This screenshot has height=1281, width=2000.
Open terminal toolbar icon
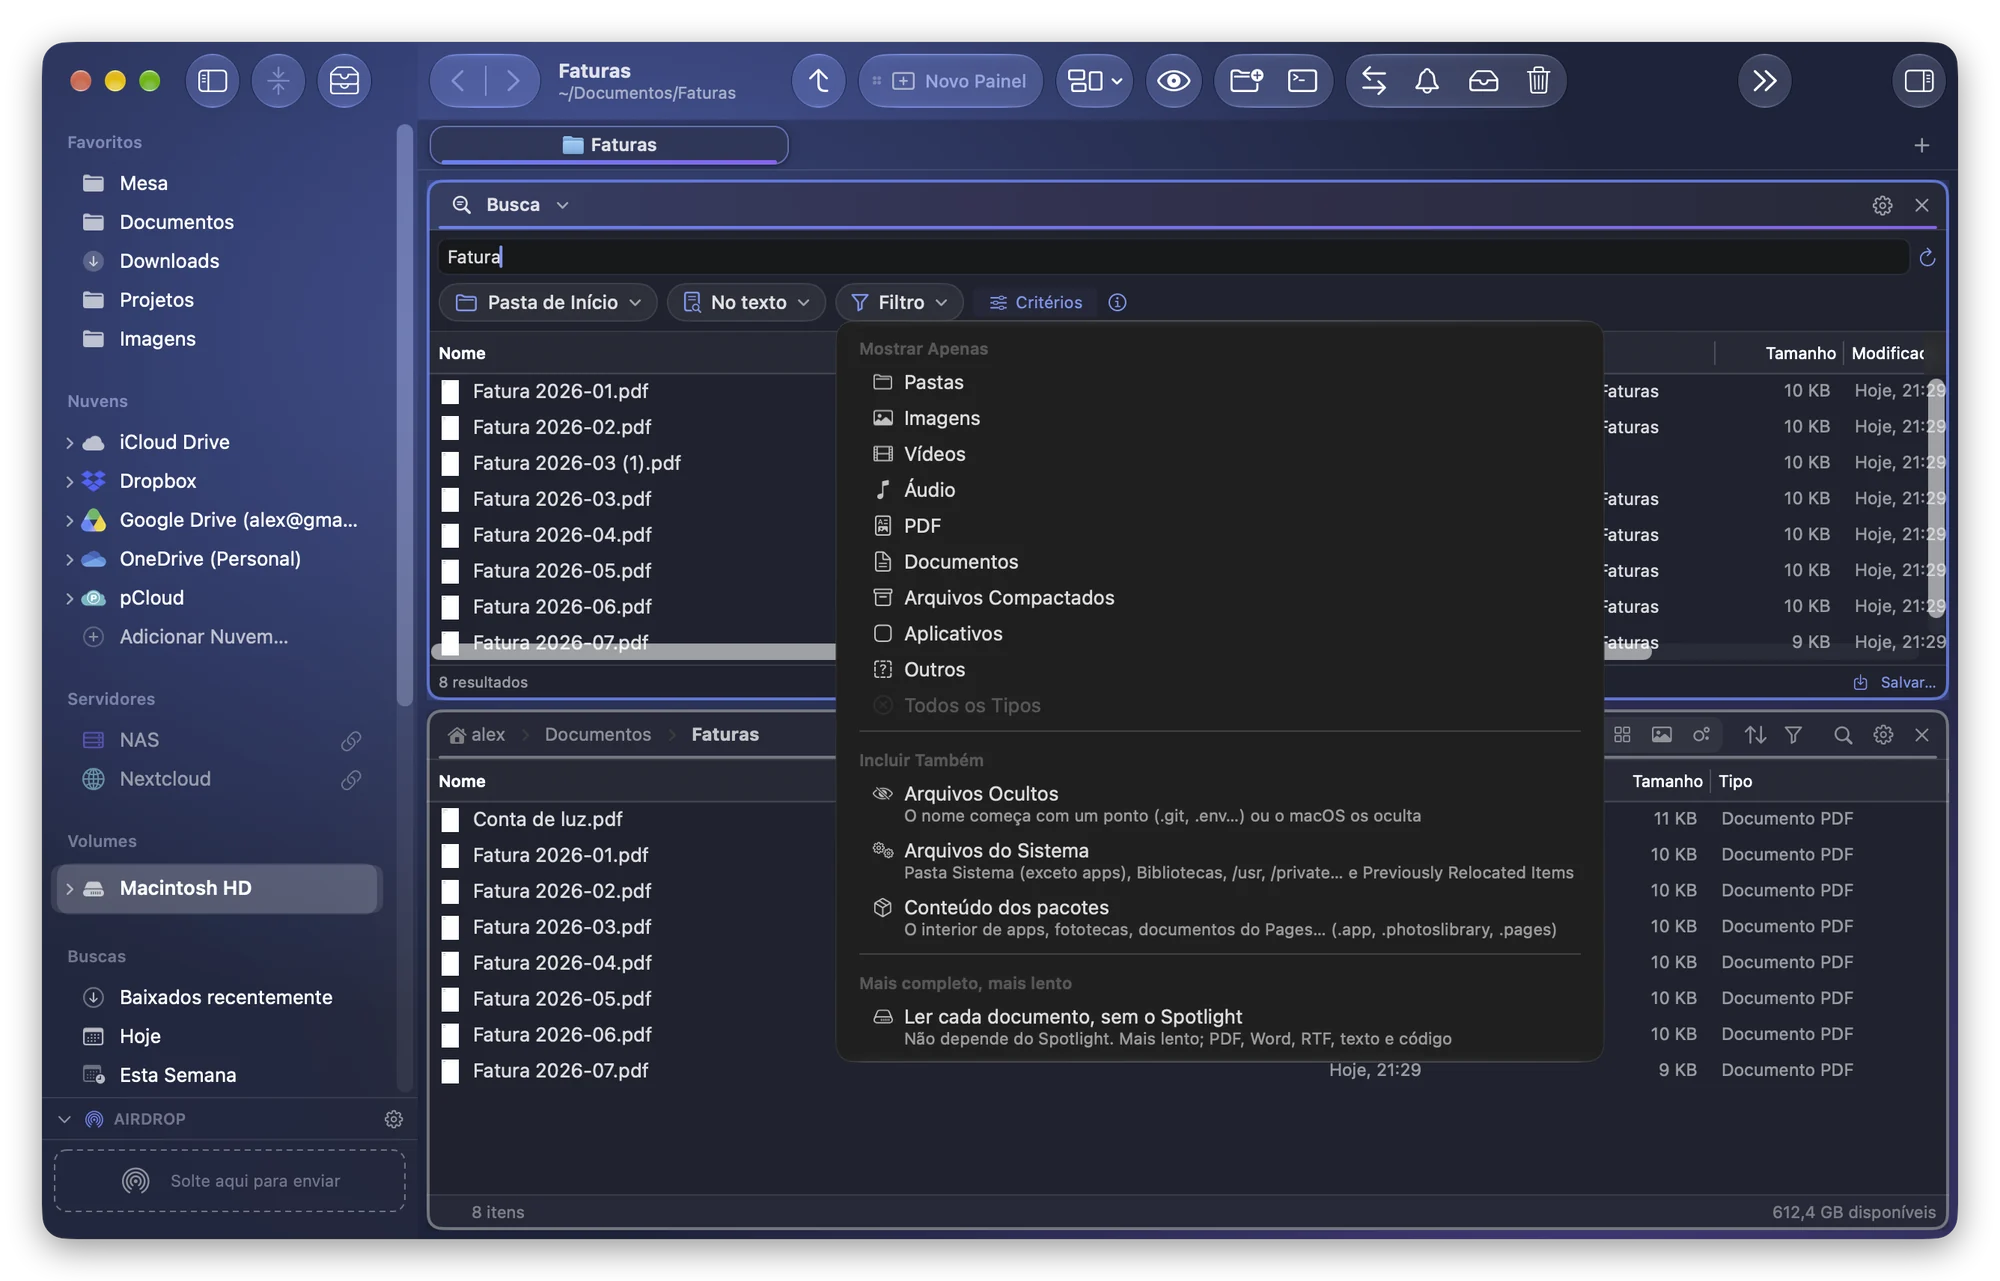1302,81
